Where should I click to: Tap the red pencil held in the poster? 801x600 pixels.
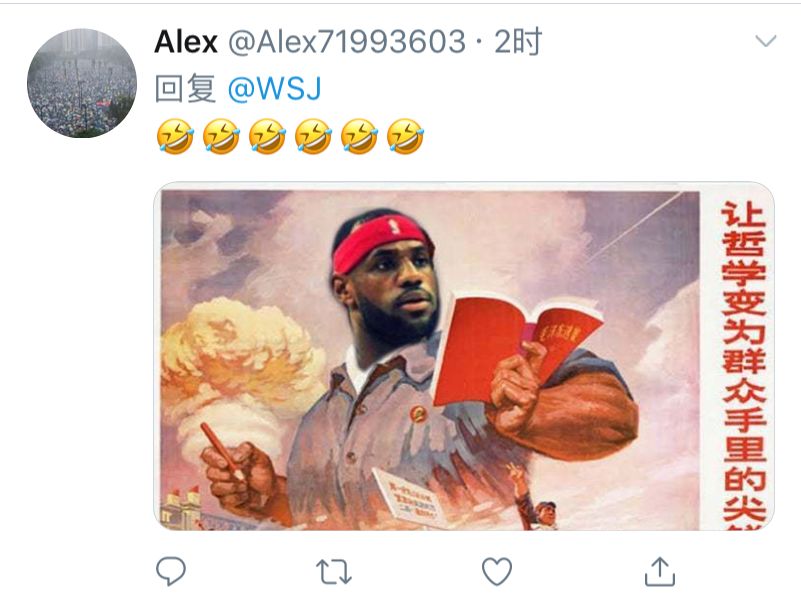[x=222, y=451]
